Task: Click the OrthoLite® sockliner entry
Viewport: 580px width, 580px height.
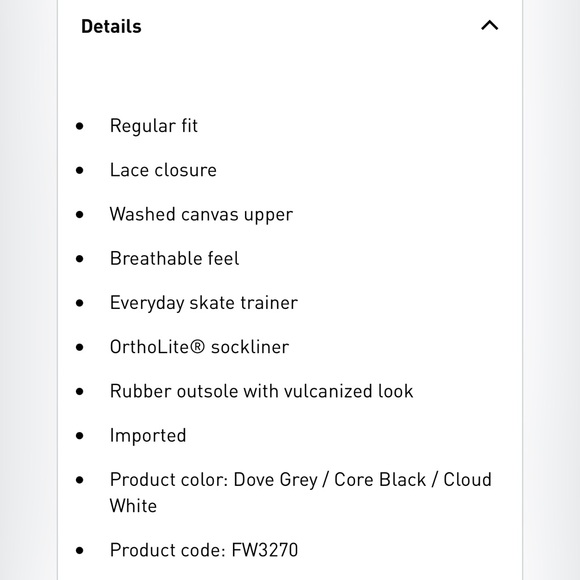Action: [x=199, y=347]
